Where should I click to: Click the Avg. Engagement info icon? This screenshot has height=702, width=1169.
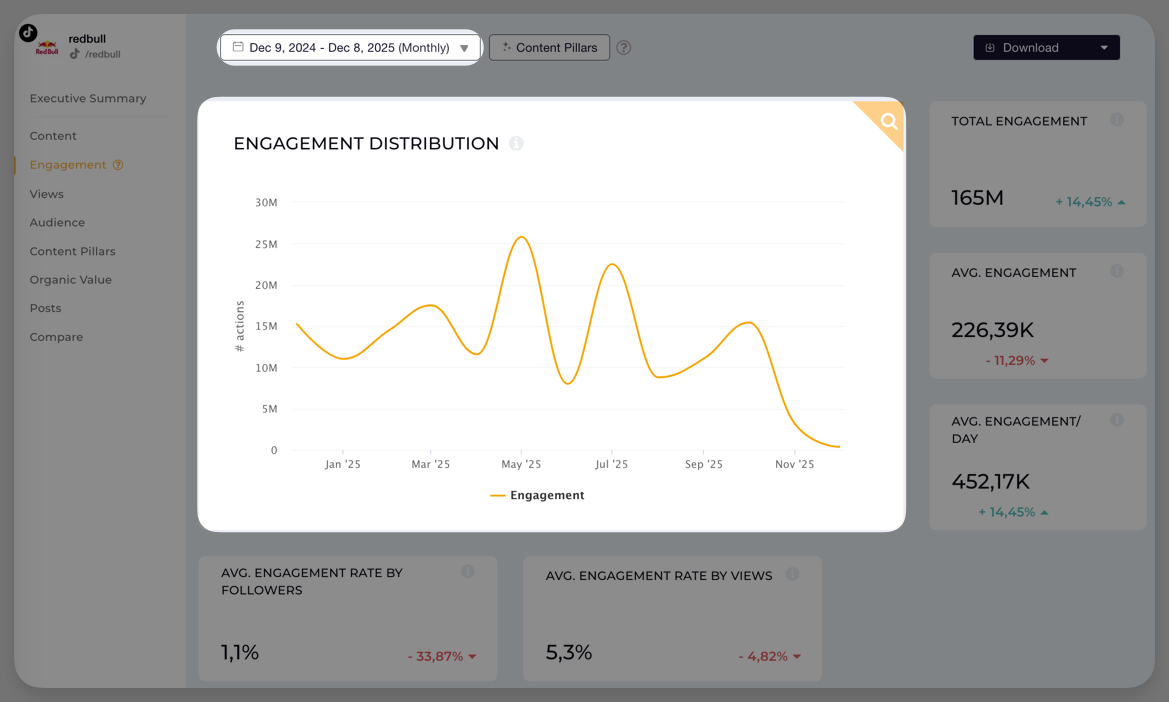(1116, 271)
